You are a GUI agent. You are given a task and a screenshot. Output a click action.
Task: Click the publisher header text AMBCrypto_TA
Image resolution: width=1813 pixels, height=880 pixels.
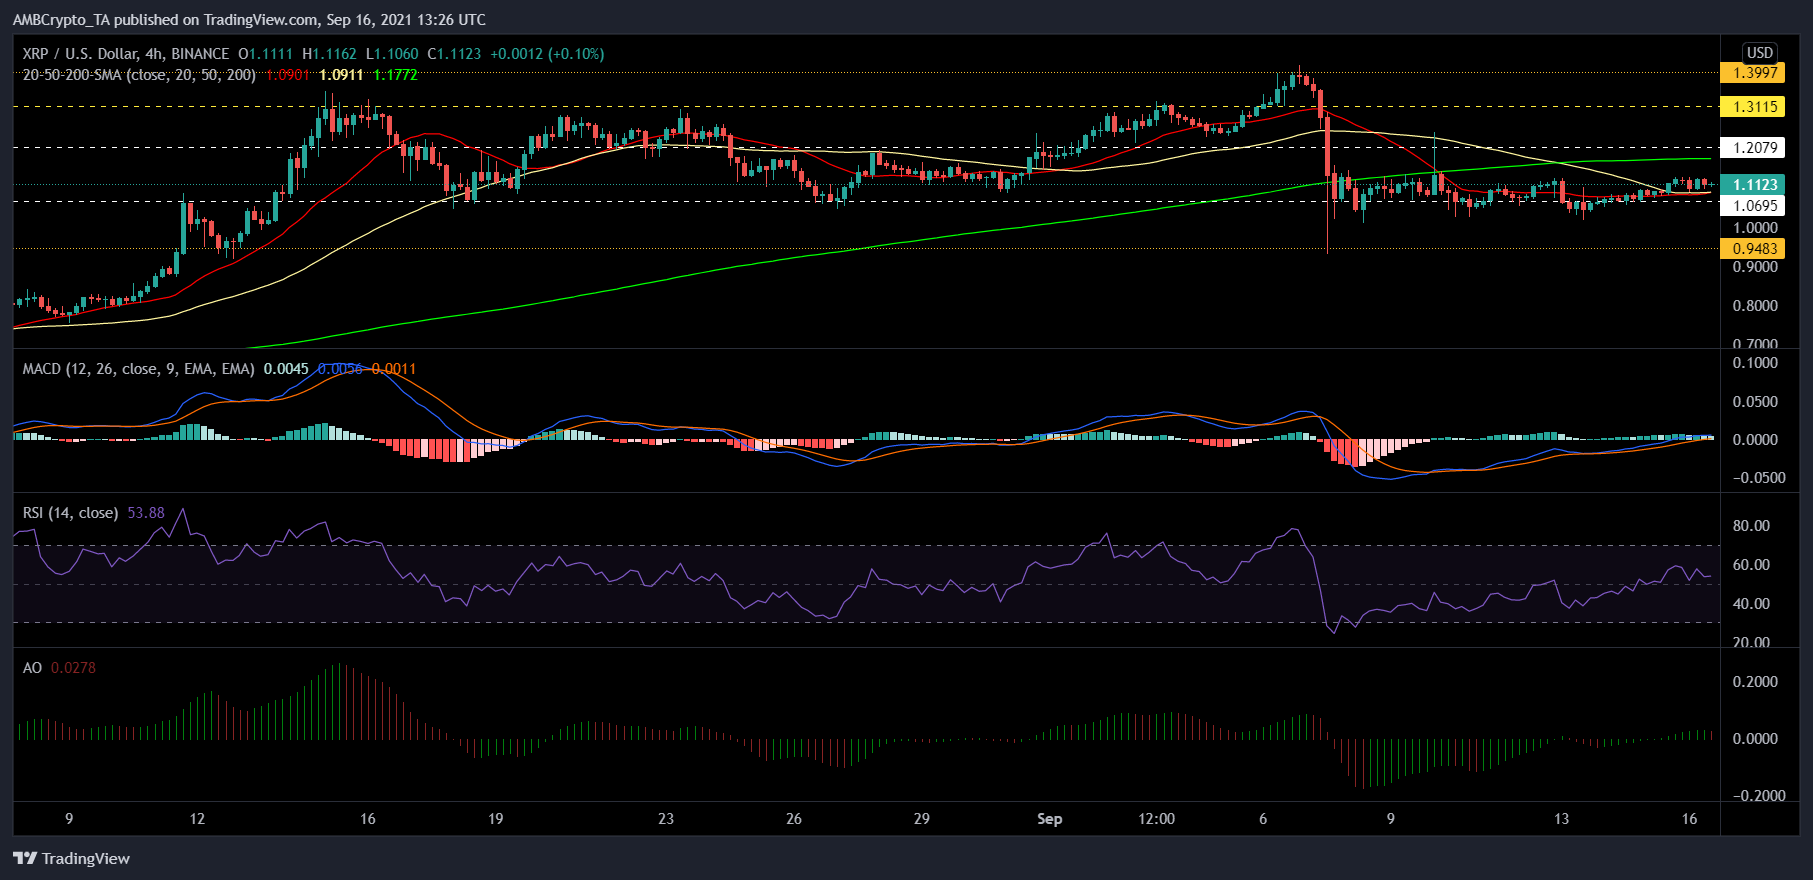click(60, 20)
